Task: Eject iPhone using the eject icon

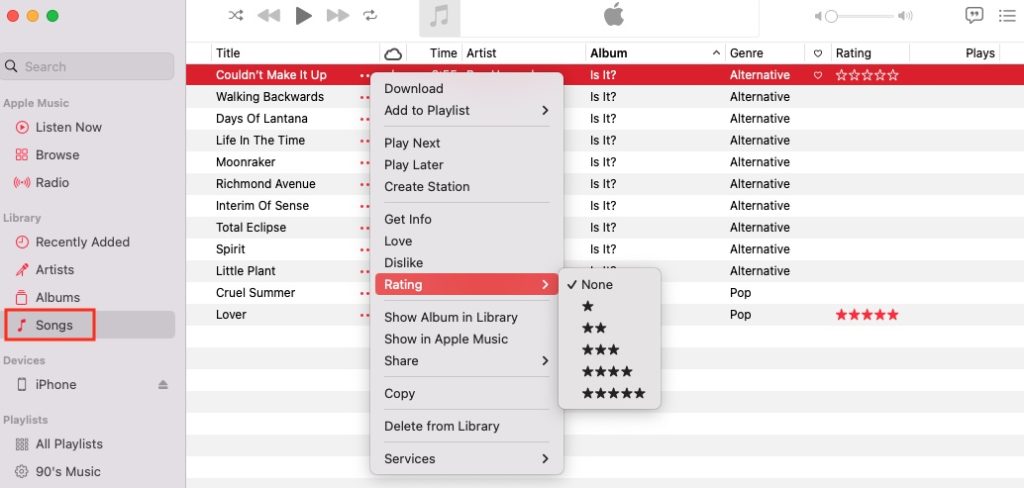Action: click(x=163, y=385)
